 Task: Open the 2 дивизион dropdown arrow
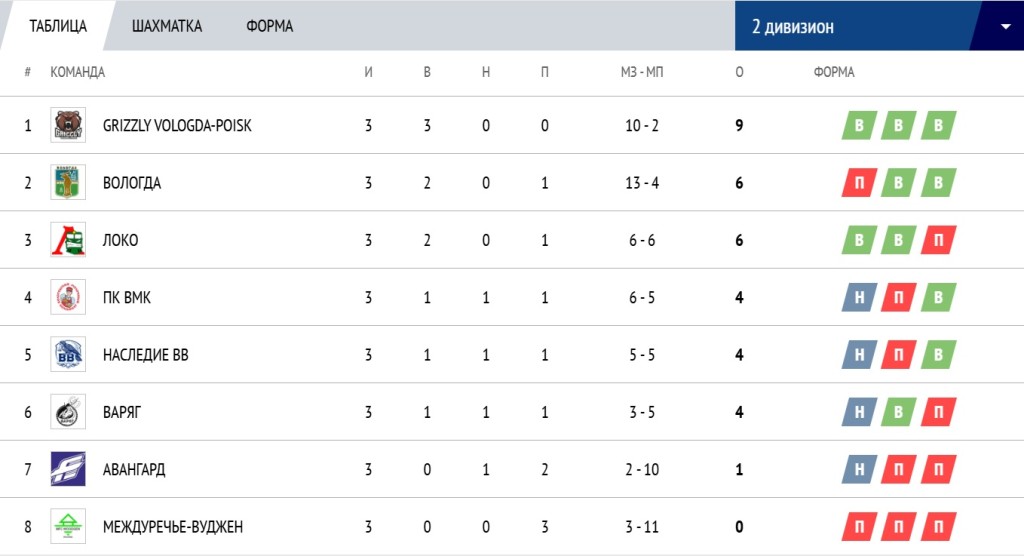1005,27
